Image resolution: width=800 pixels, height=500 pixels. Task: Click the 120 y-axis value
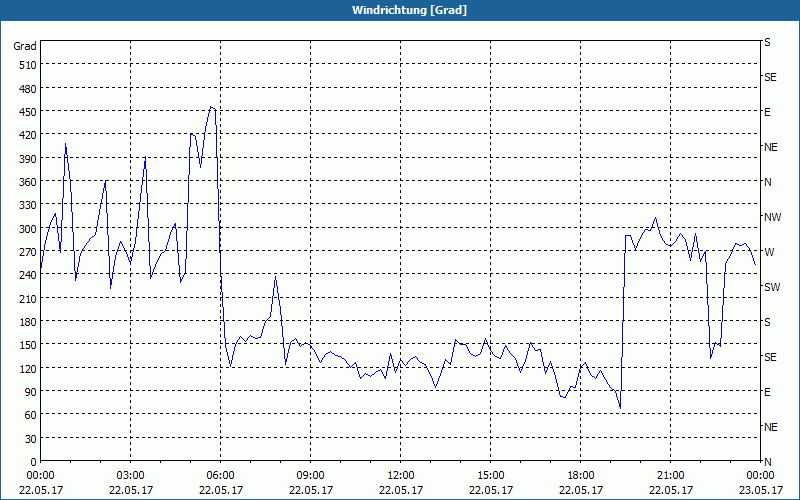(x=28, y=368)
